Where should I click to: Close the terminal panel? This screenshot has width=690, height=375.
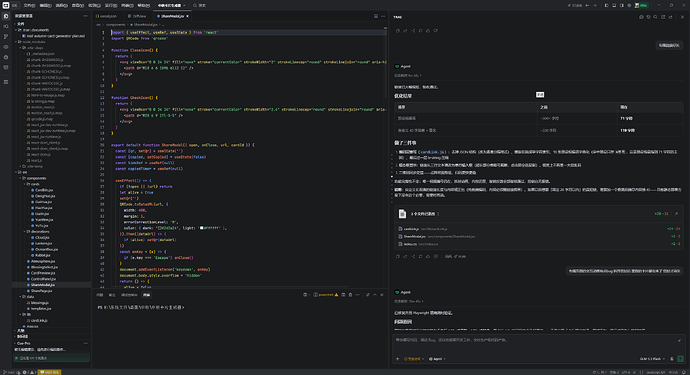point(382,295)
